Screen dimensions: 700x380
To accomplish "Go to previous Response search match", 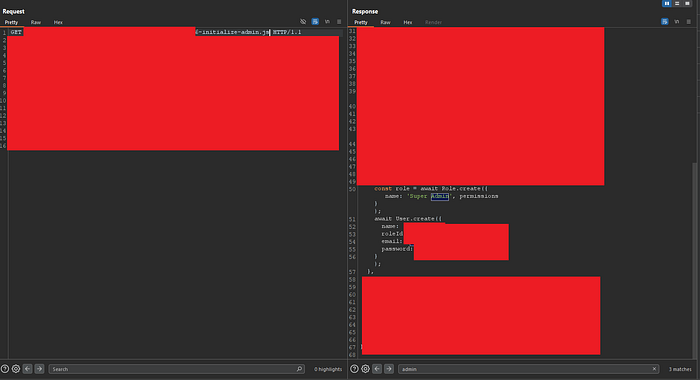I will (377, 369).
